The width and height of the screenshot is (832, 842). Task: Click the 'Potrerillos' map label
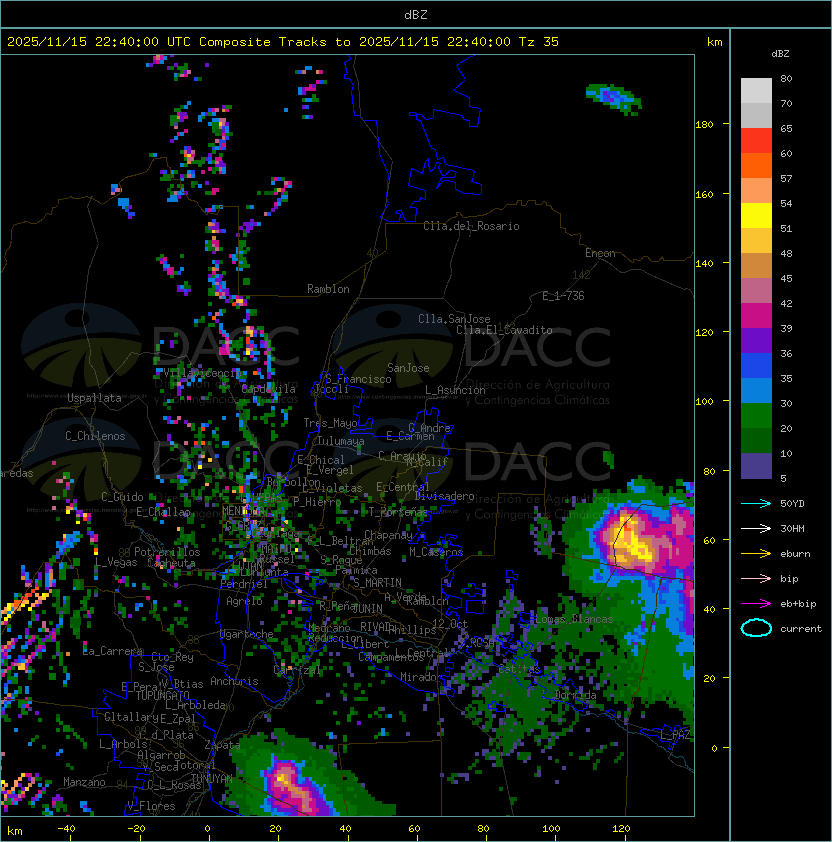pos(167,552)
